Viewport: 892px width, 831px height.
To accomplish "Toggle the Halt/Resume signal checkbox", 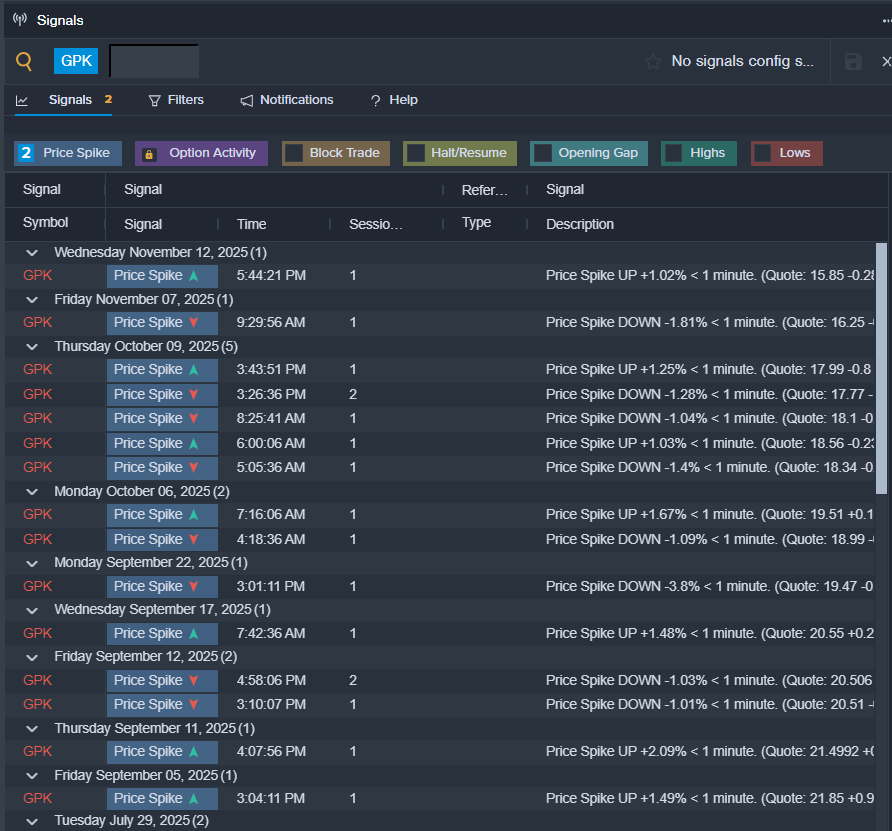I will coord(416,153).
